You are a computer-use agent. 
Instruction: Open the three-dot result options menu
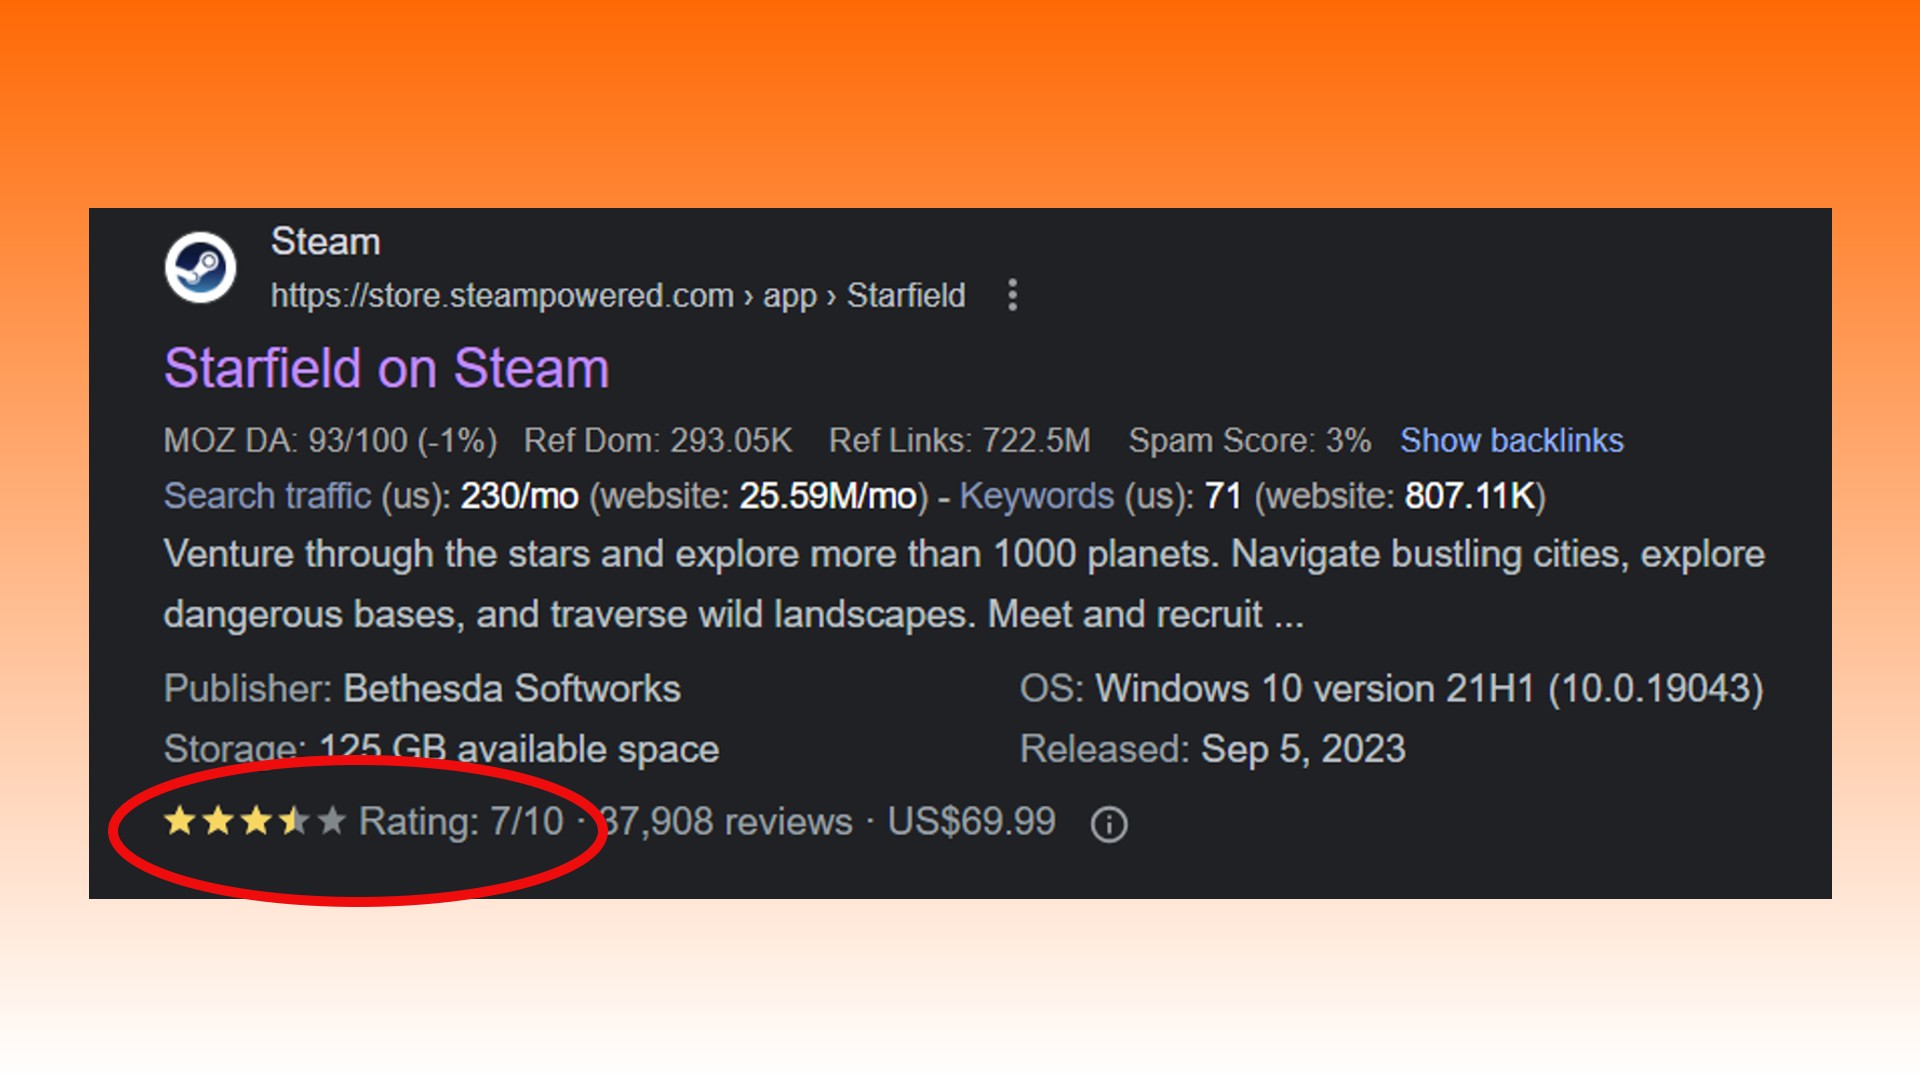click(1012, 295)
